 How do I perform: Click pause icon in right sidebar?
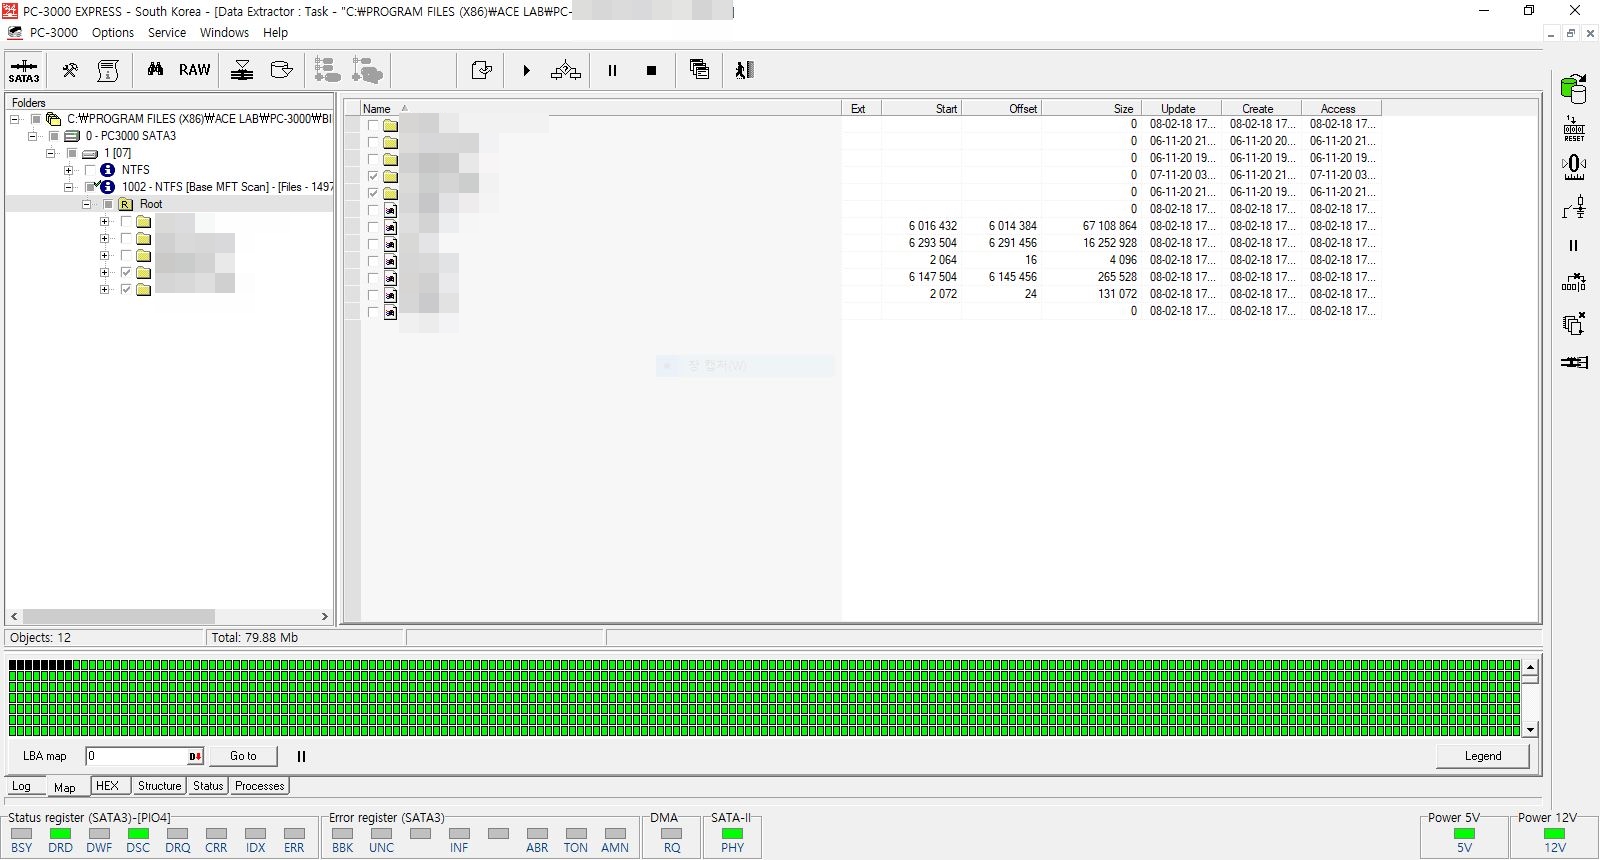click(1574, 245)
